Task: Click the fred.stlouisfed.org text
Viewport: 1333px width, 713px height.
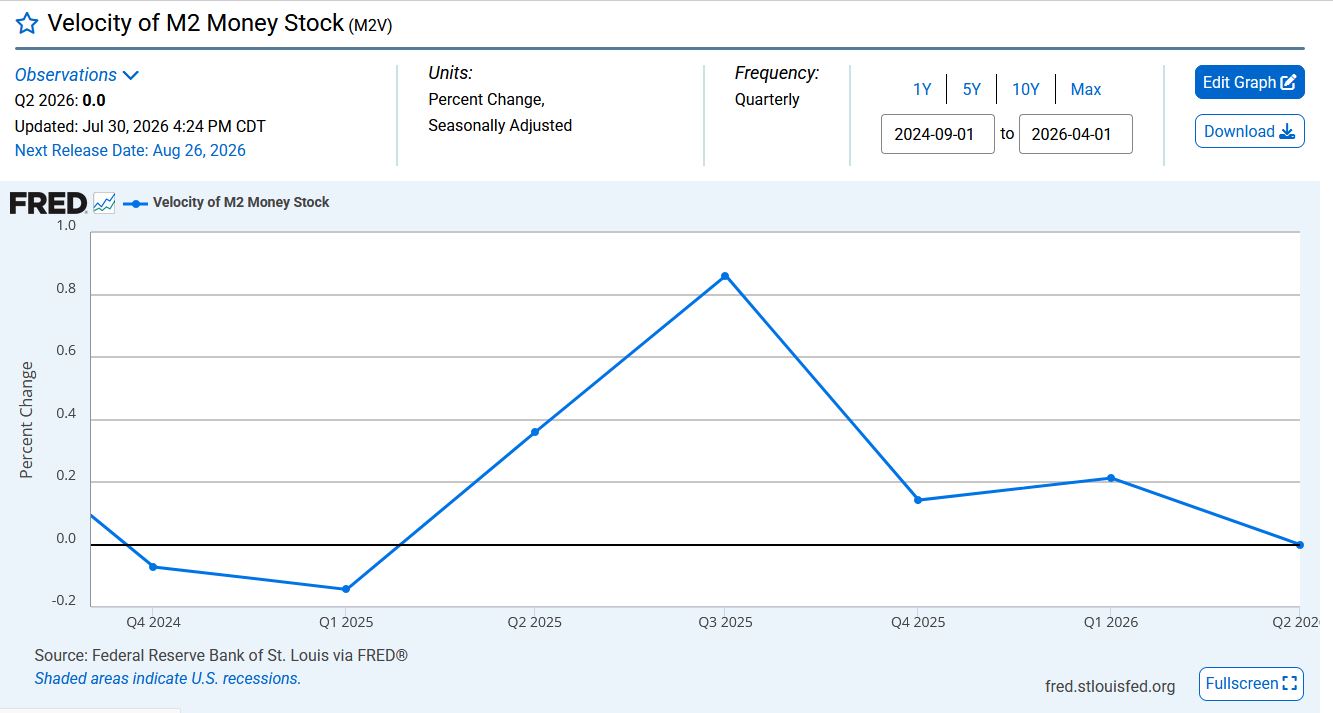Action: tap(1110, 686)
